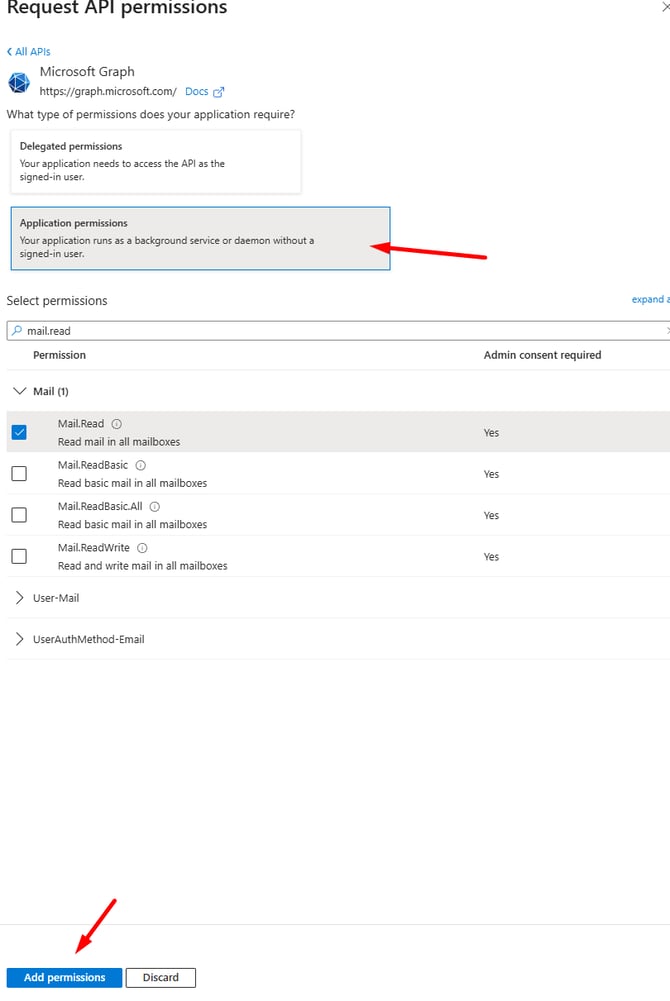Uncheck the Mail.Read permission checkbox
This screenshot has width=670, height=1001.
tap(19, 432)
